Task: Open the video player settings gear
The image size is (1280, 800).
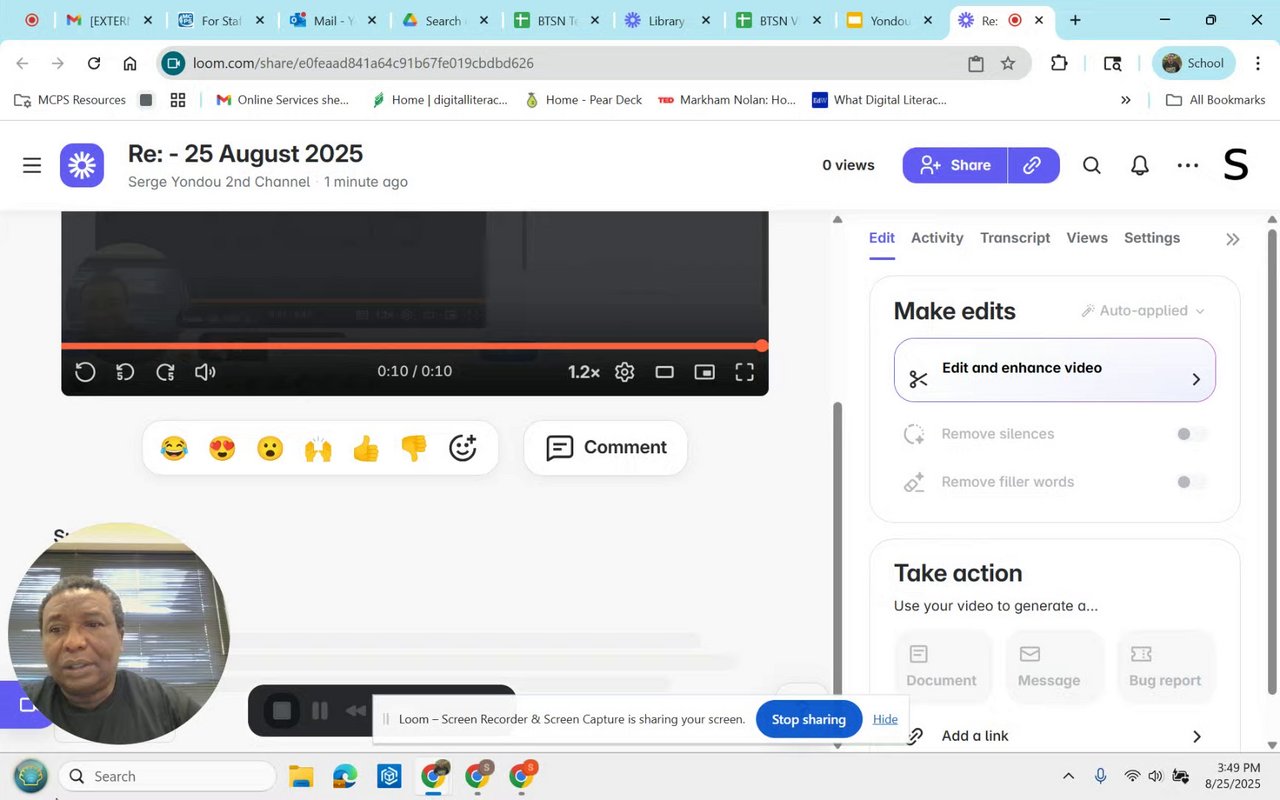Action: pyautogui.click(x=625, y=372)
